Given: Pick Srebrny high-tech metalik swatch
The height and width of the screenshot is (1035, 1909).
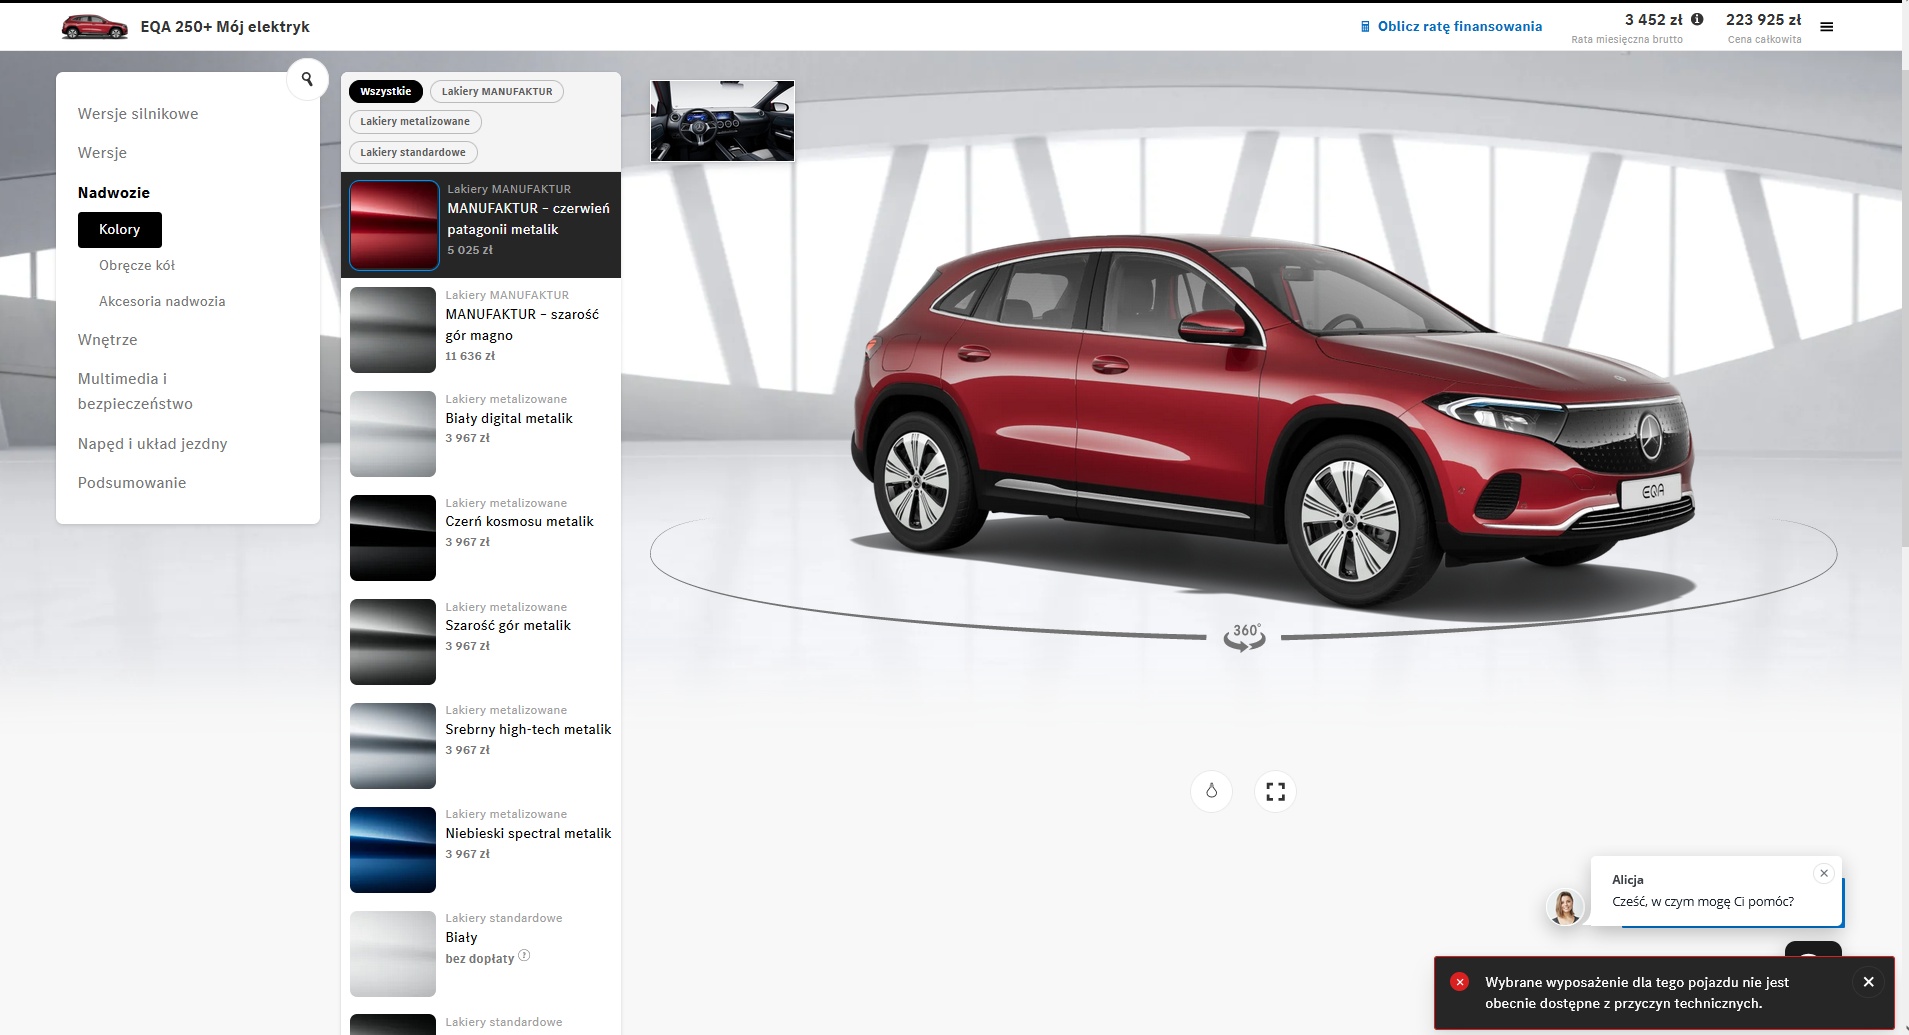Looking at the screenshot, I should (x=393, y=746).
